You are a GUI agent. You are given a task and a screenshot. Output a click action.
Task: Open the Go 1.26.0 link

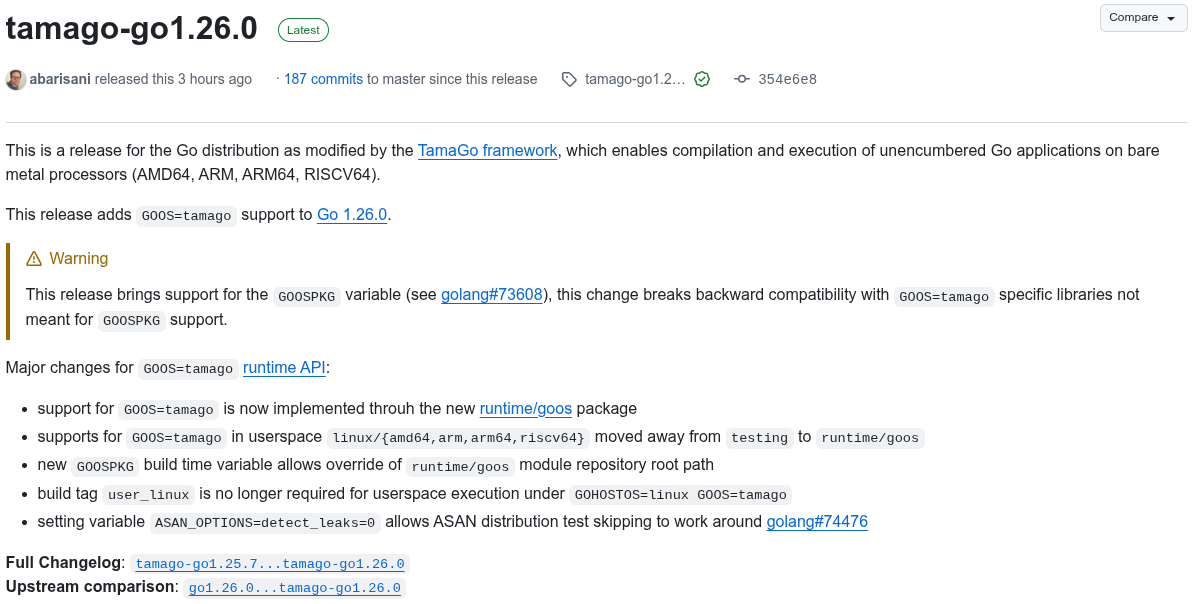point(352,215)
